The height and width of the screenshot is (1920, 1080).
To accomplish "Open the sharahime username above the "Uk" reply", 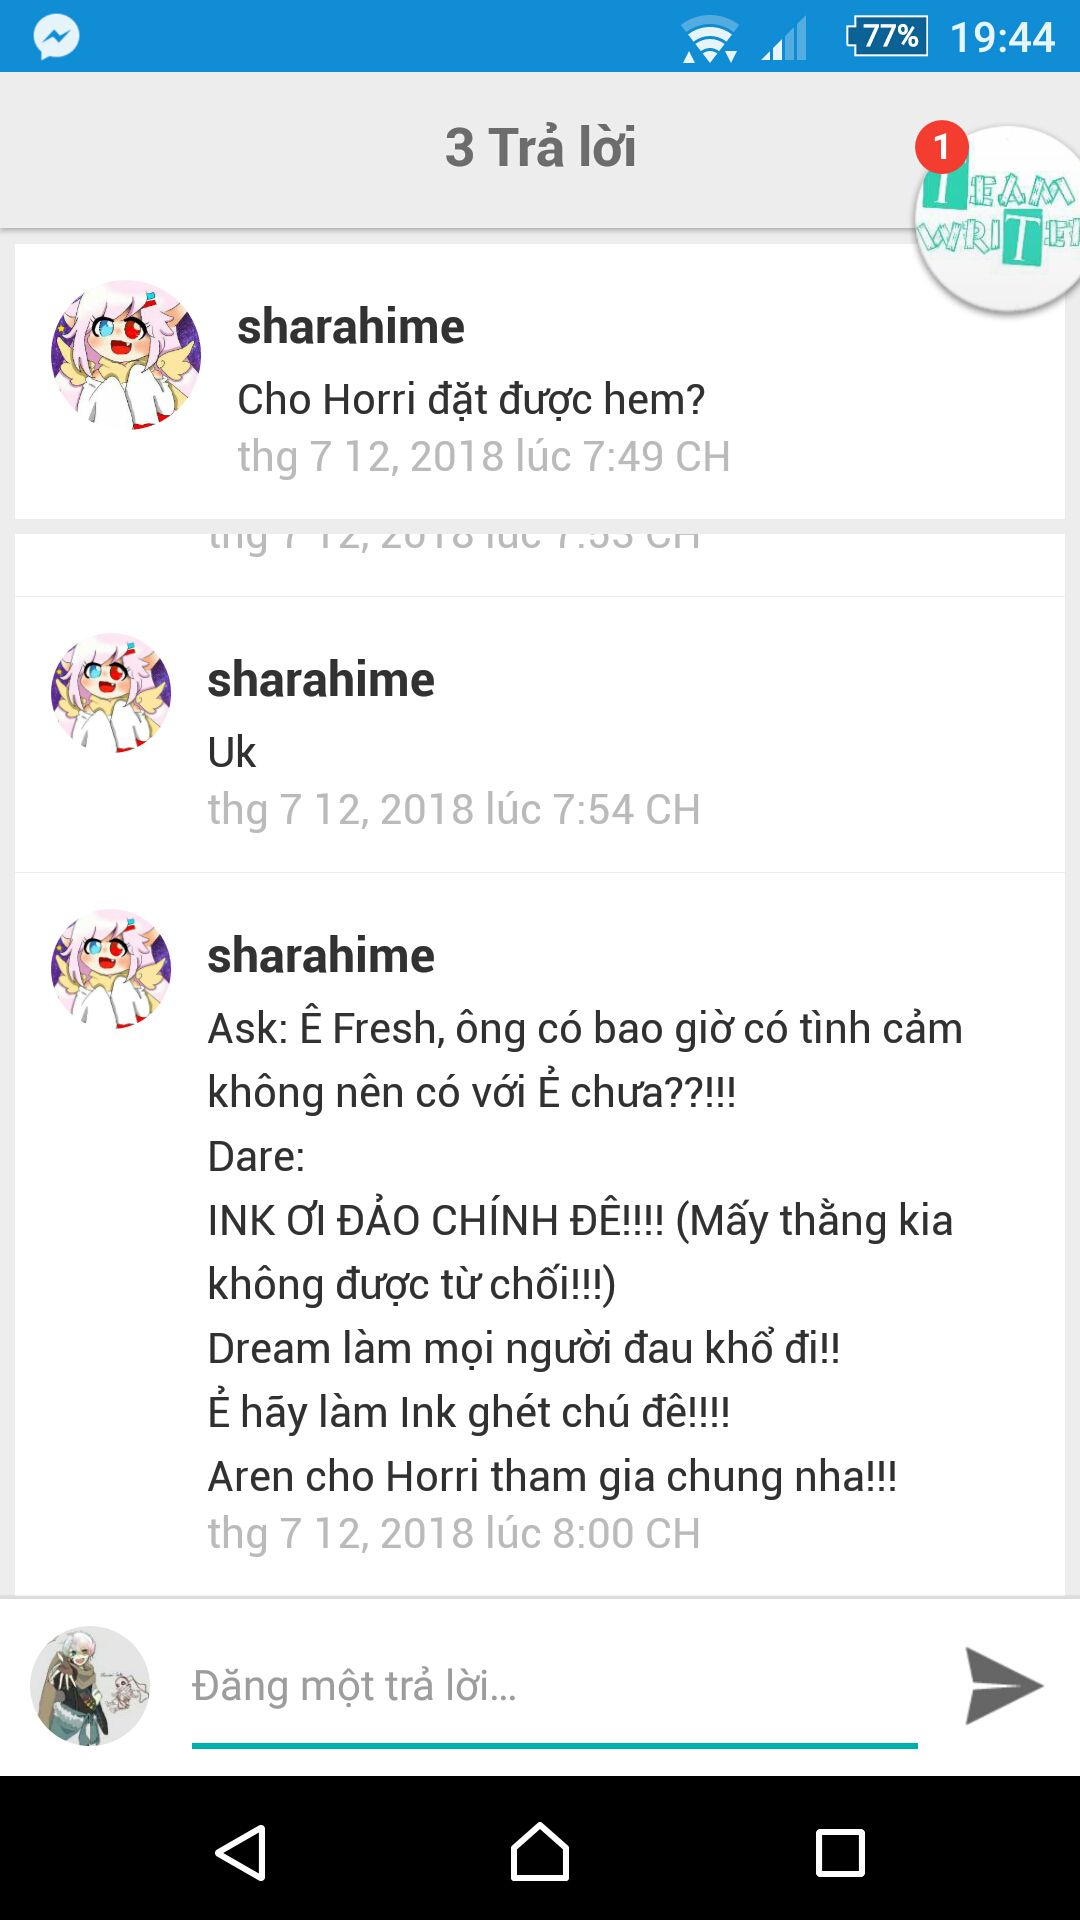I will [321, 680].
